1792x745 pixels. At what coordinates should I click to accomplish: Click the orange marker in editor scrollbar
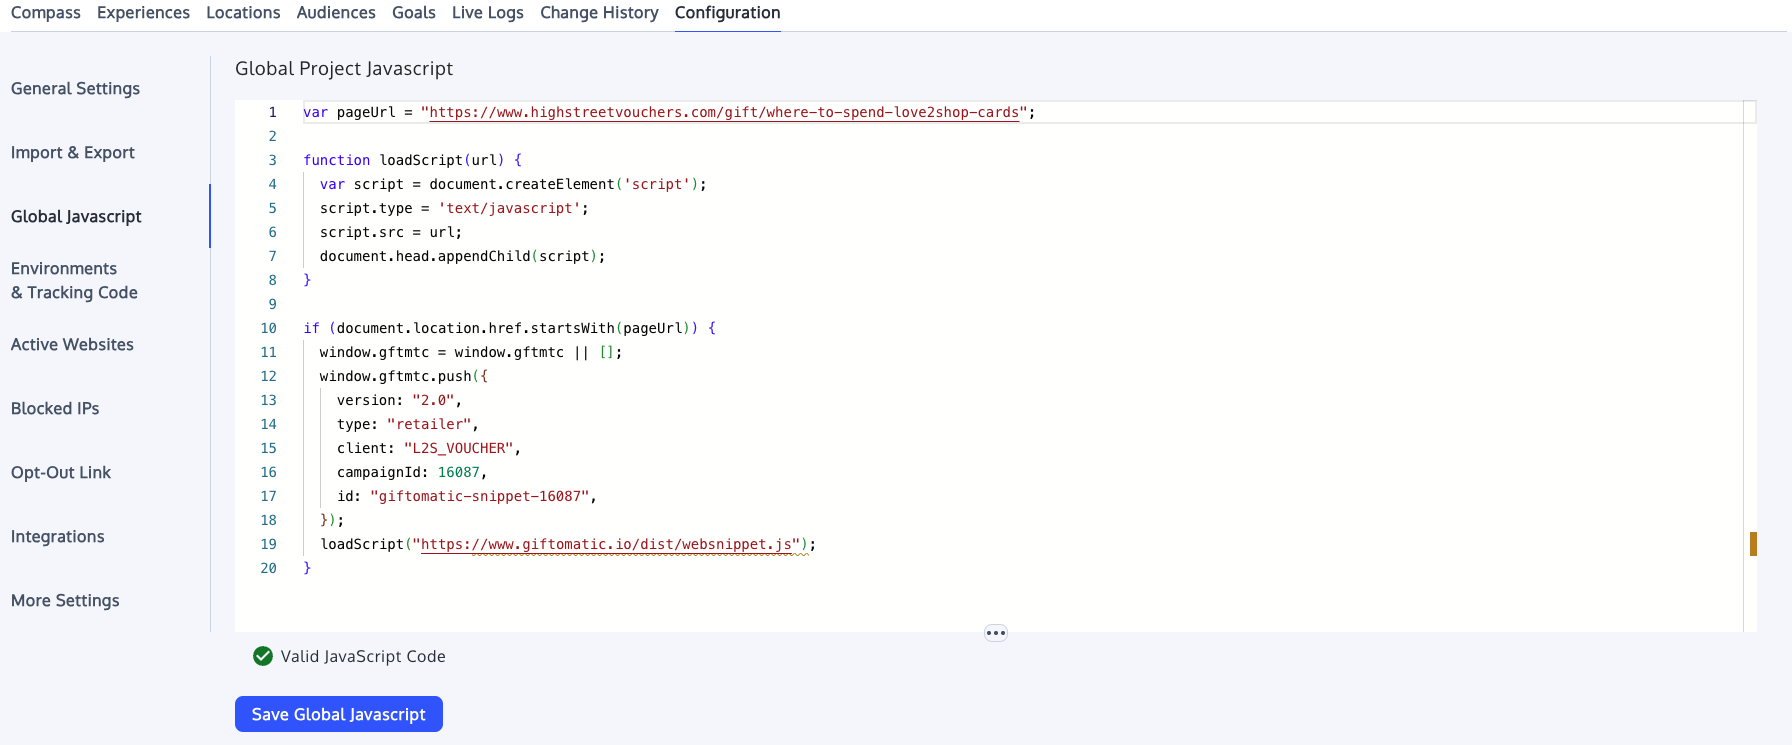coord(1753,544)
